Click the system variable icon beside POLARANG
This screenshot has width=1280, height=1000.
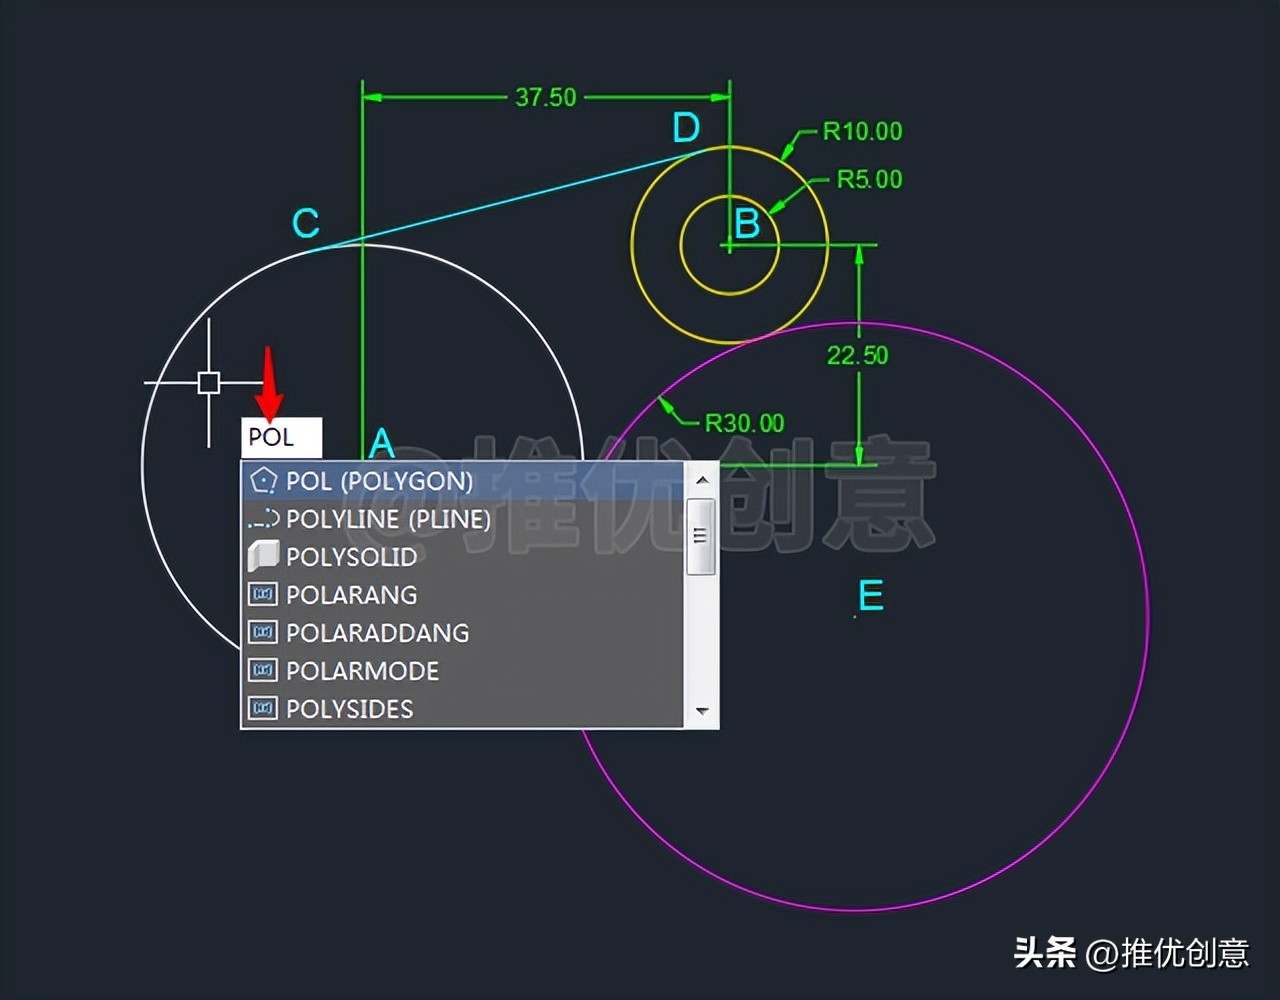[263, 594]
